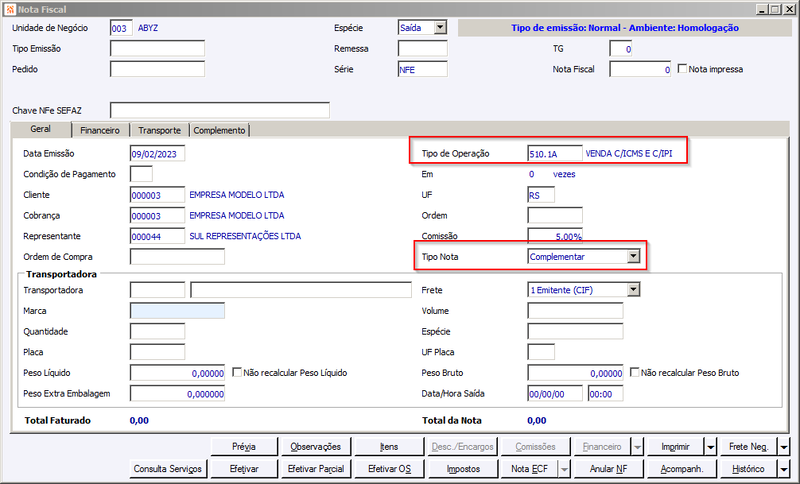
Task: Open the arrow beside Frete Neg. button
Action: coord(784,447)
